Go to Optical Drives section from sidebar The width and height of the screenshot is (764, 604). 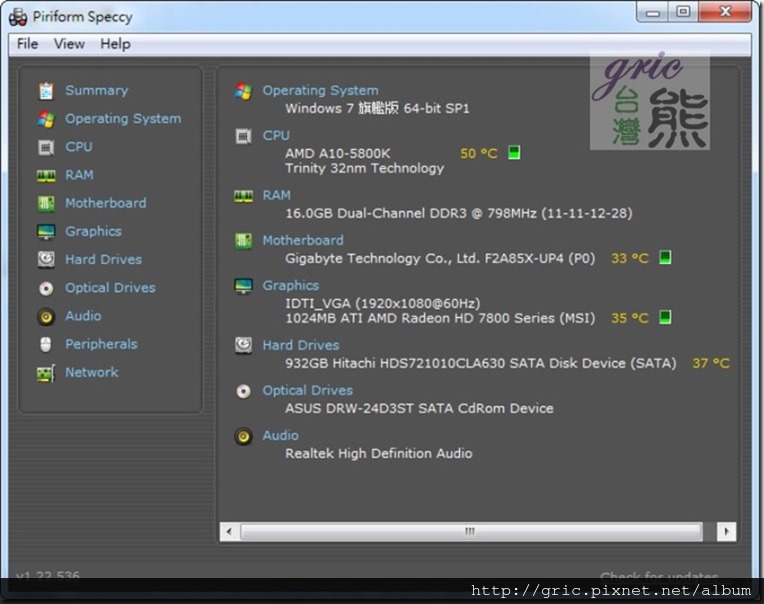[x=111, y=288]
